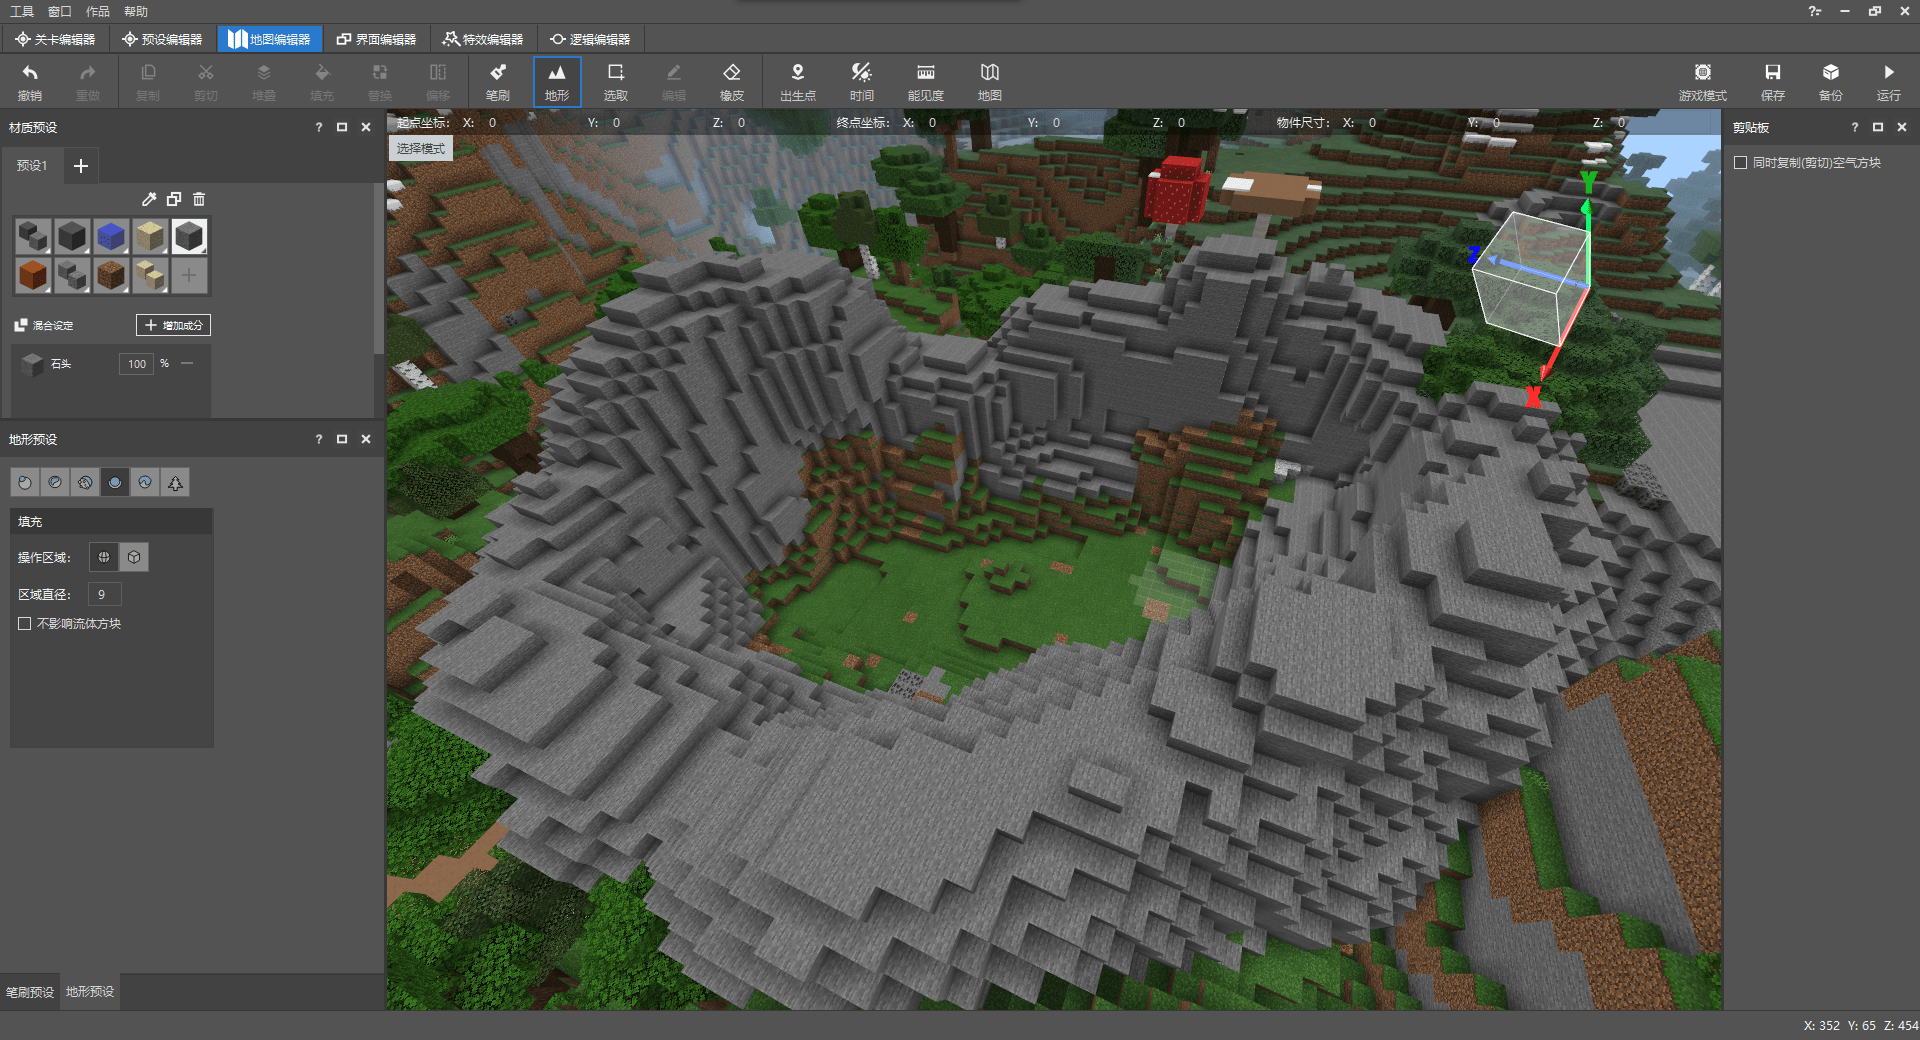Open the 窗口 menu
The image size is (1920, 1040).
pyautogui.click(x=60, y=11)
